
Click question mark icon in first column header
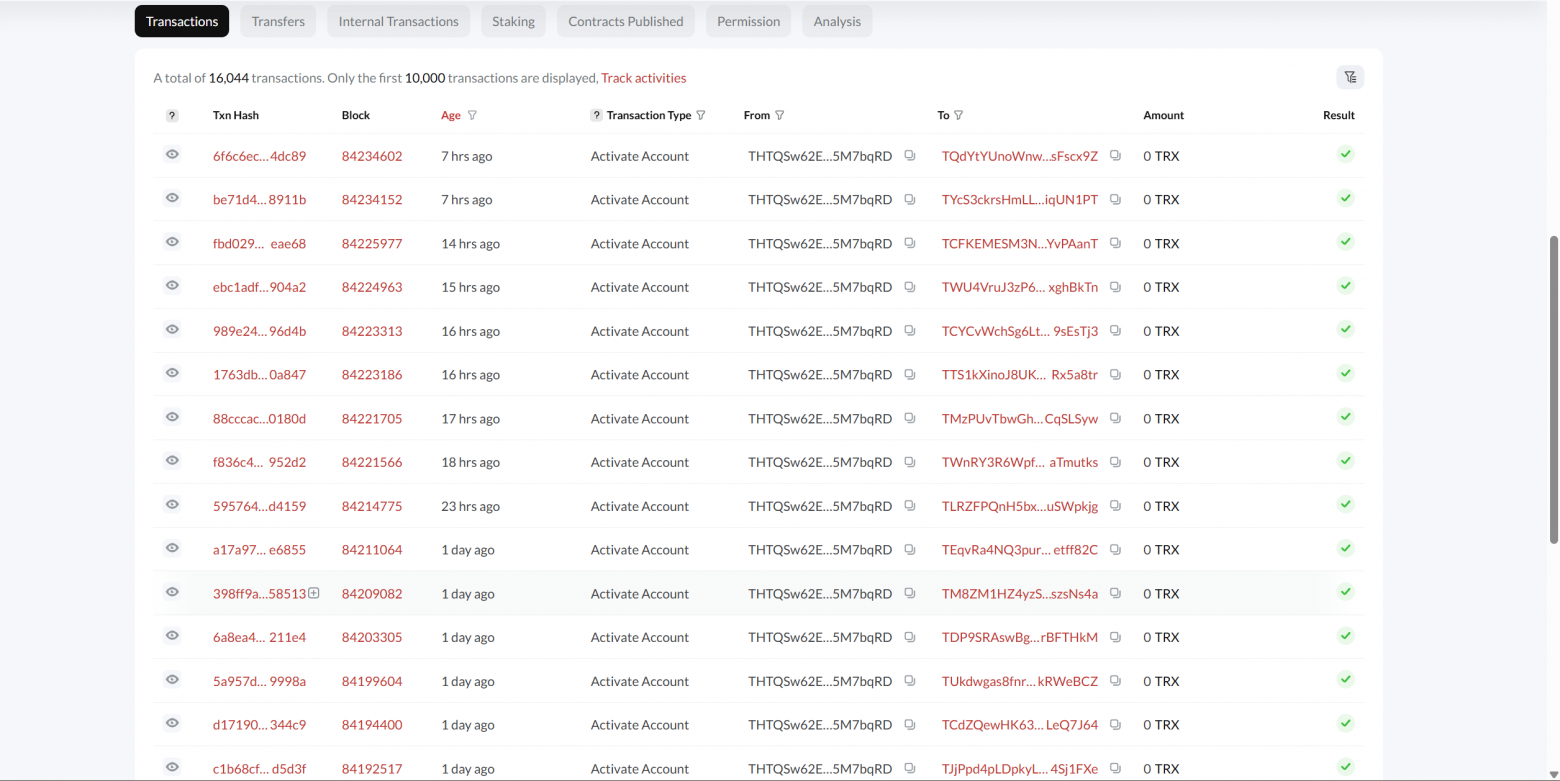172,116
